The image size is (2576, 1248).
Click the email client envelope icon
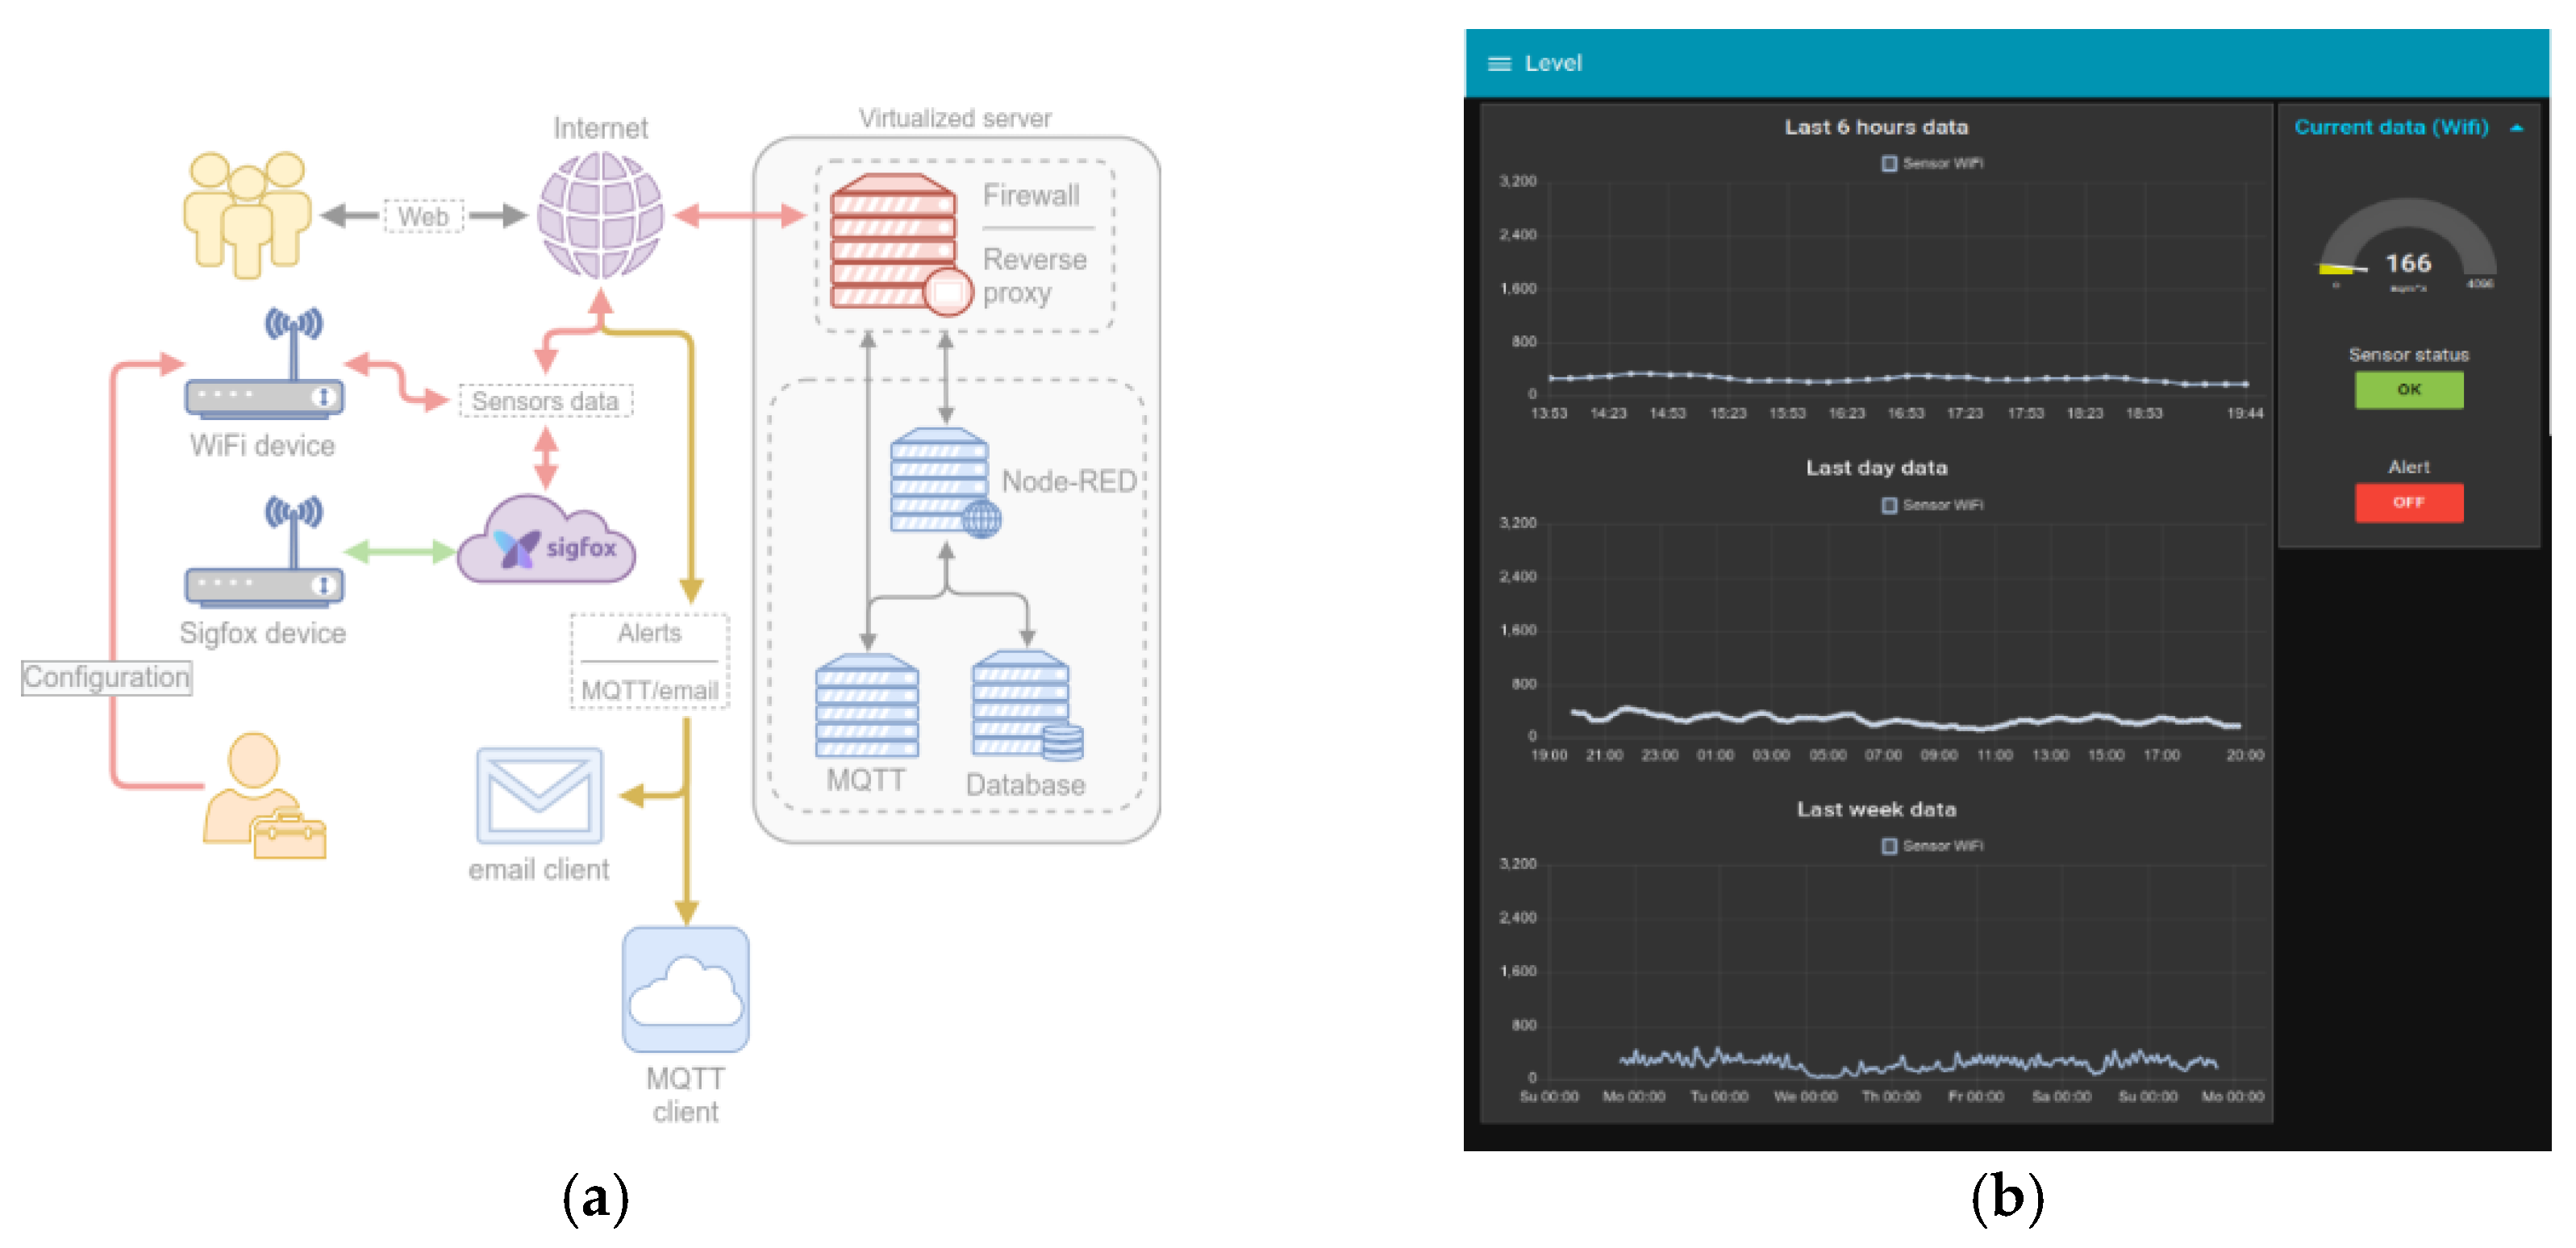pos(540,795)
